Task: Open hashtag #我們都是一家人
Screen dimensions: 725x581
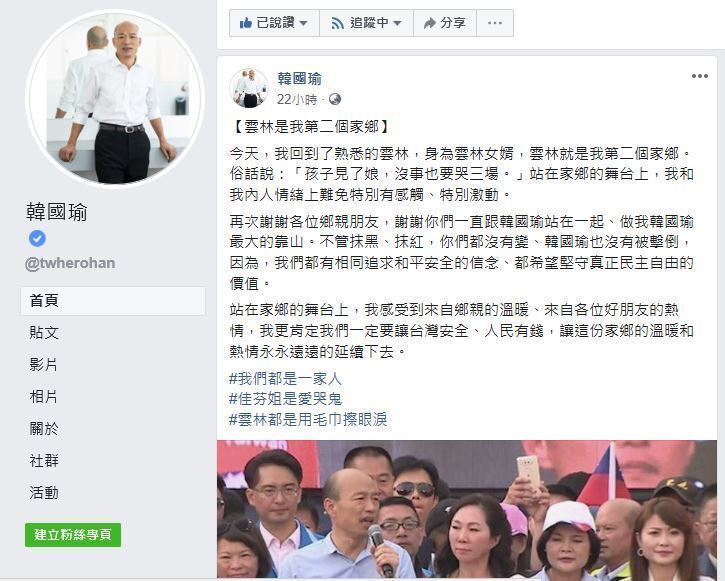Action: pos(285,379)
